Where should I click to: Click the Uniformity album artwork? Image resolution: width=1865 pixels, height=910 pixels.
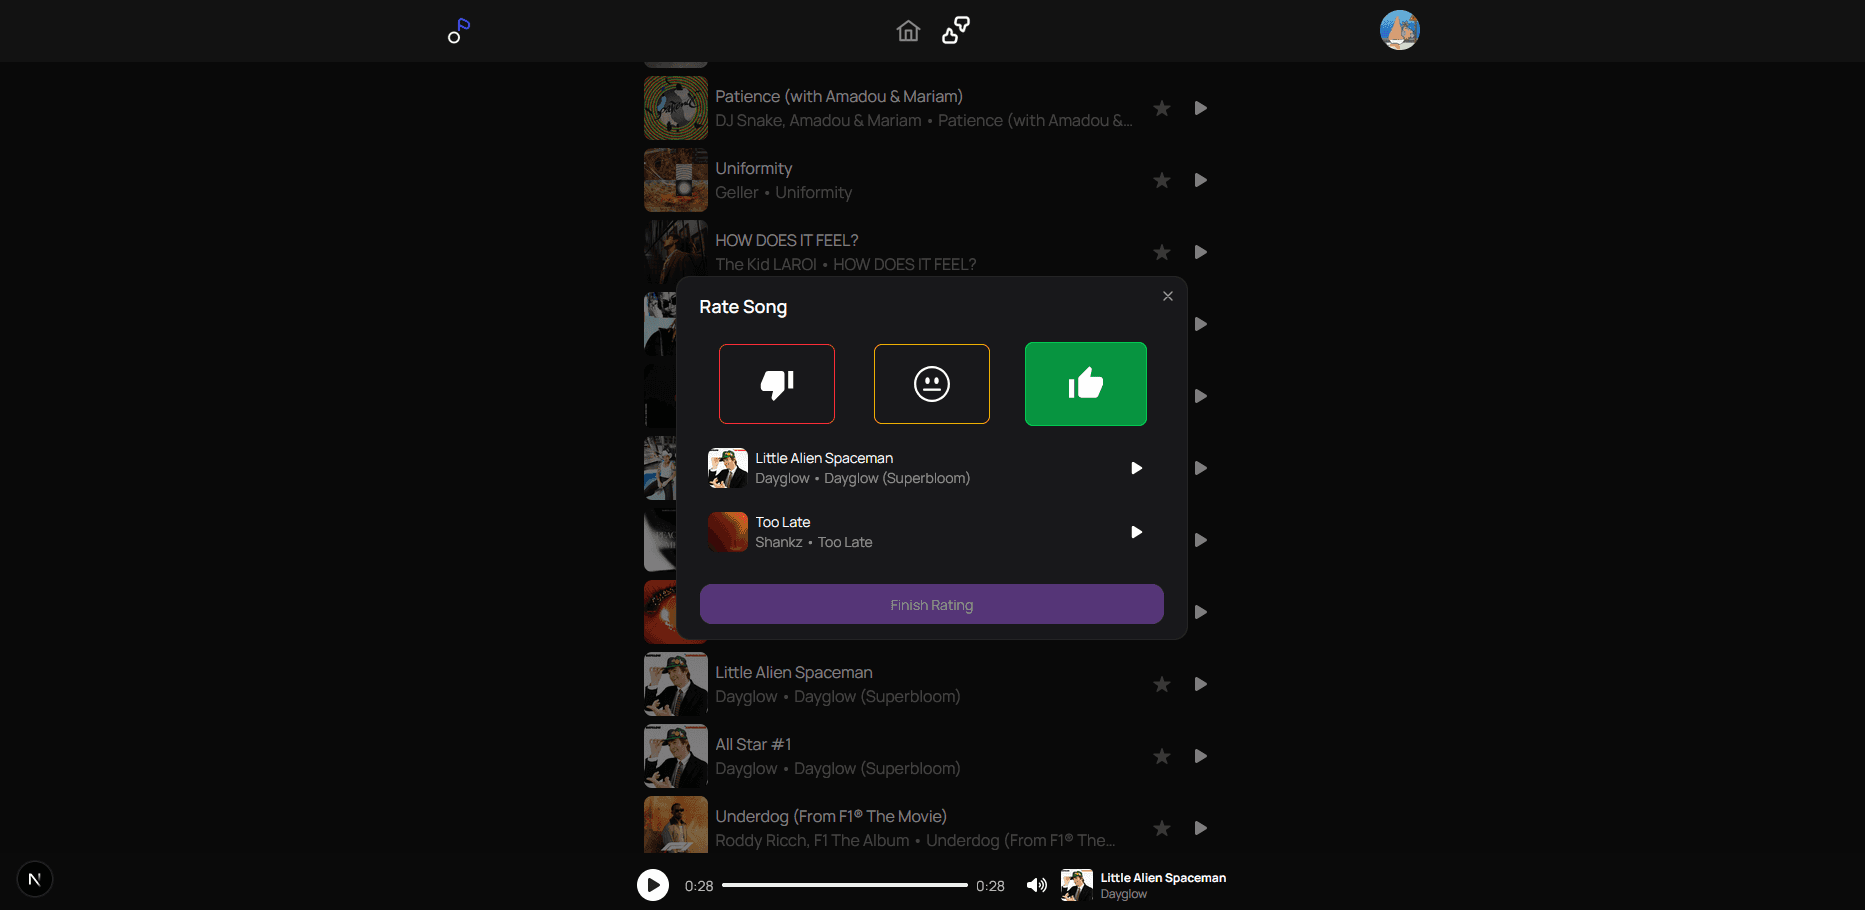(x=676, y=180)
